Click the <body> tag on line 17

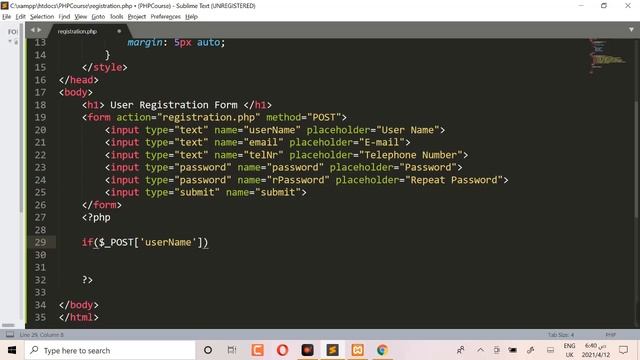pos(76,93)
